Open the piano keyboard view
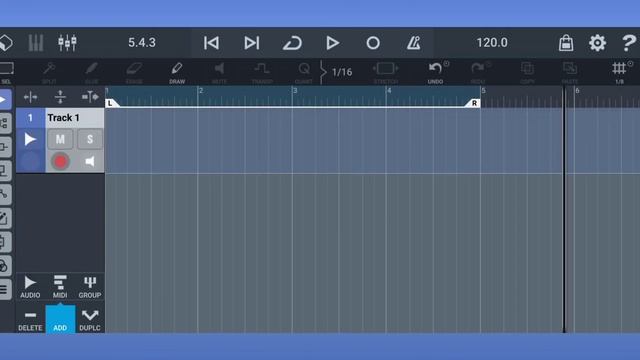This screenshot has width=640, height=360. click(36, 43)
